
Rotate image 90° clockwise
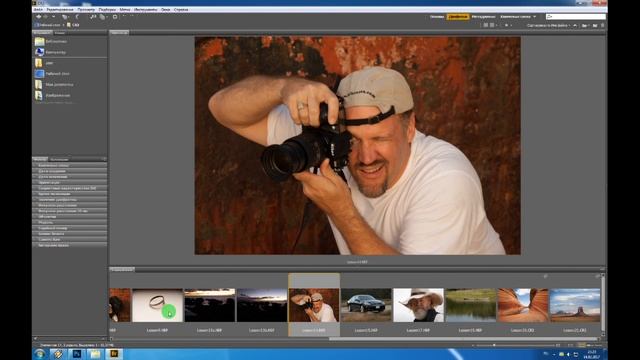132,17
